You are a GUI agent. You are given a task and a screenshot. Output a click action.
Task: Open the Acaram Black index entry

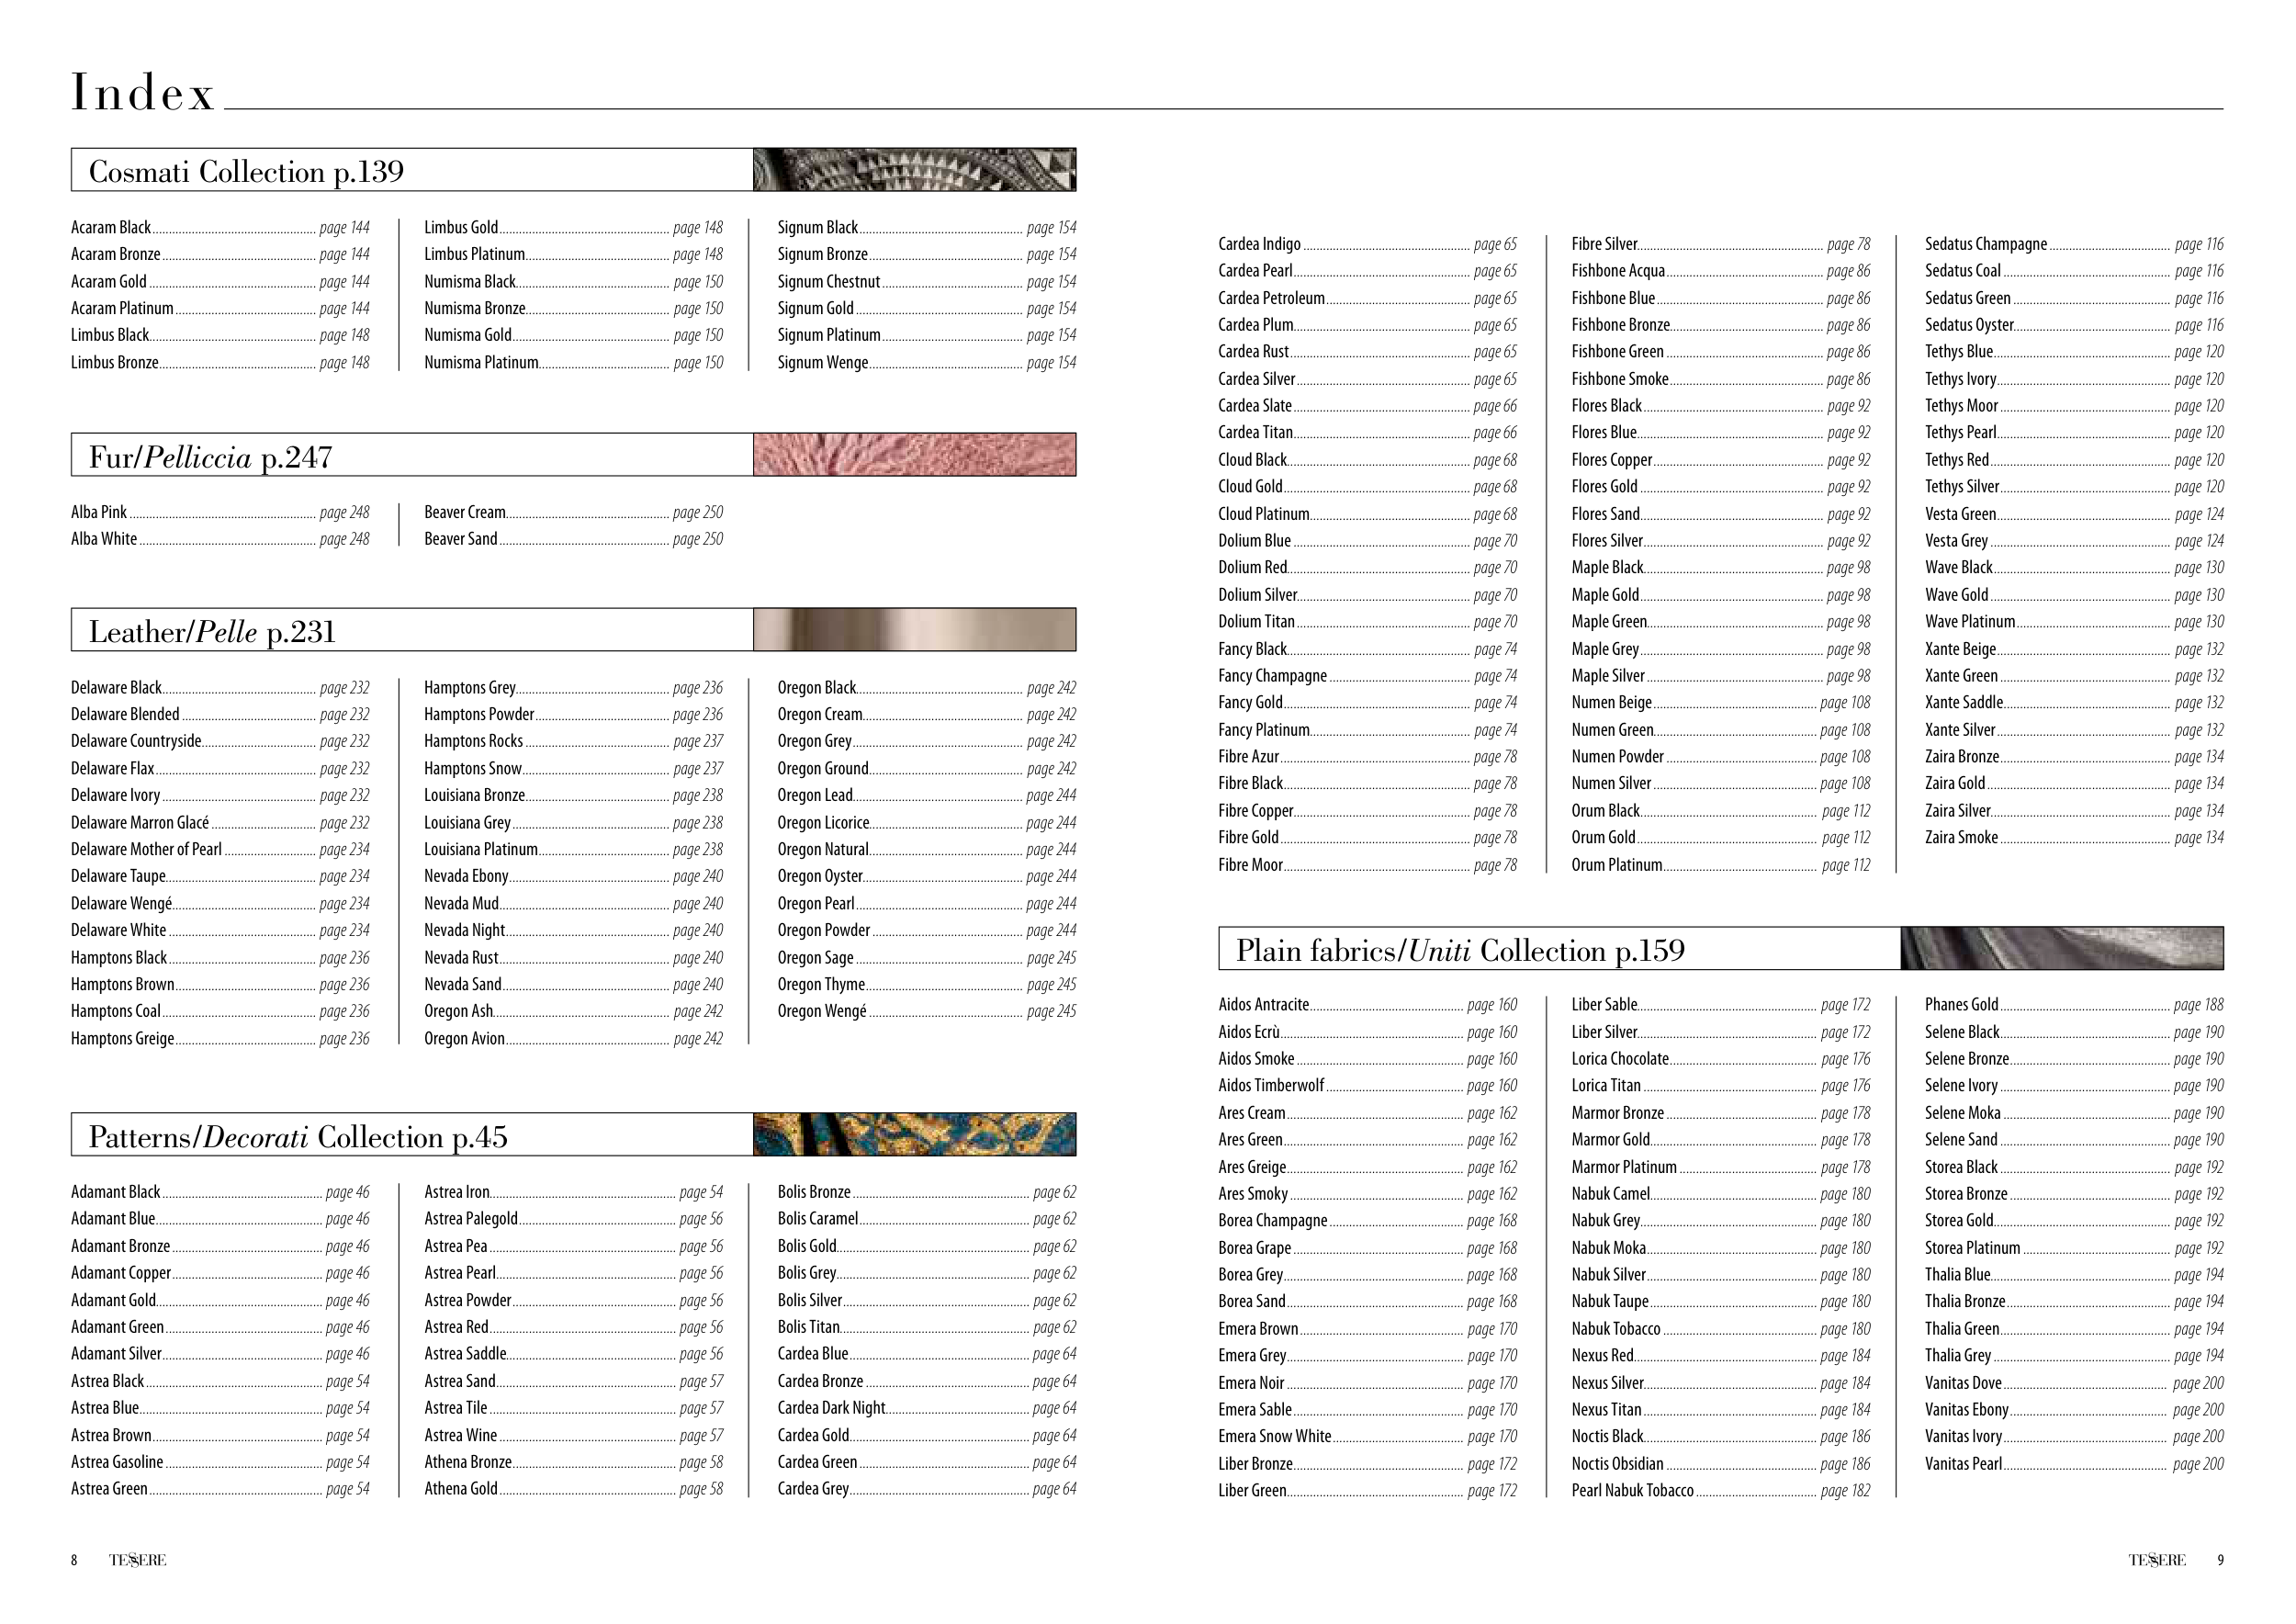(x=111, y=228)
